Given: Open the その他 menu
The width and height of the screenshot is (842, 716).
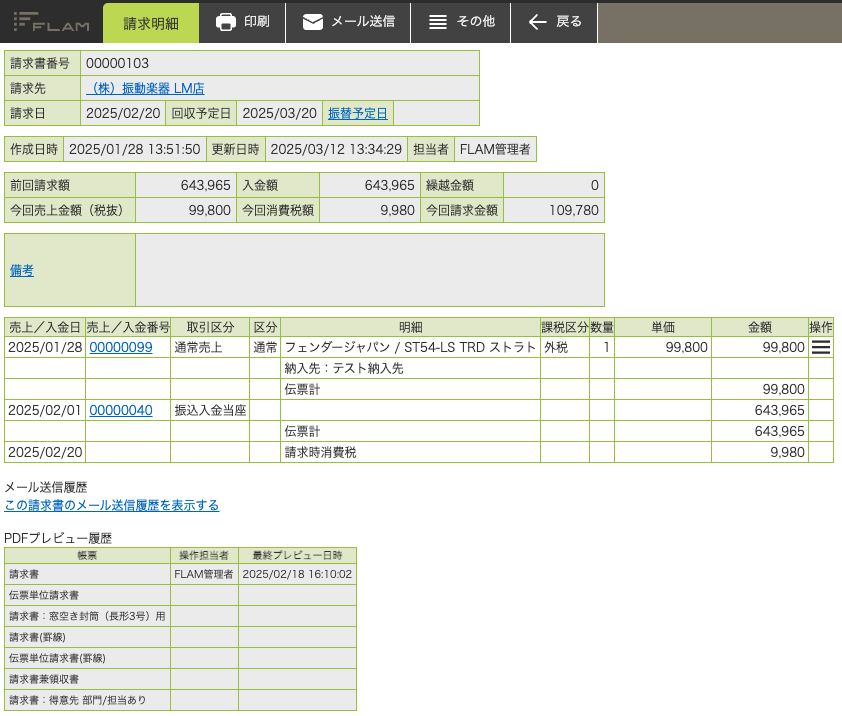Looking at the screenshot, I should [461, 22].
